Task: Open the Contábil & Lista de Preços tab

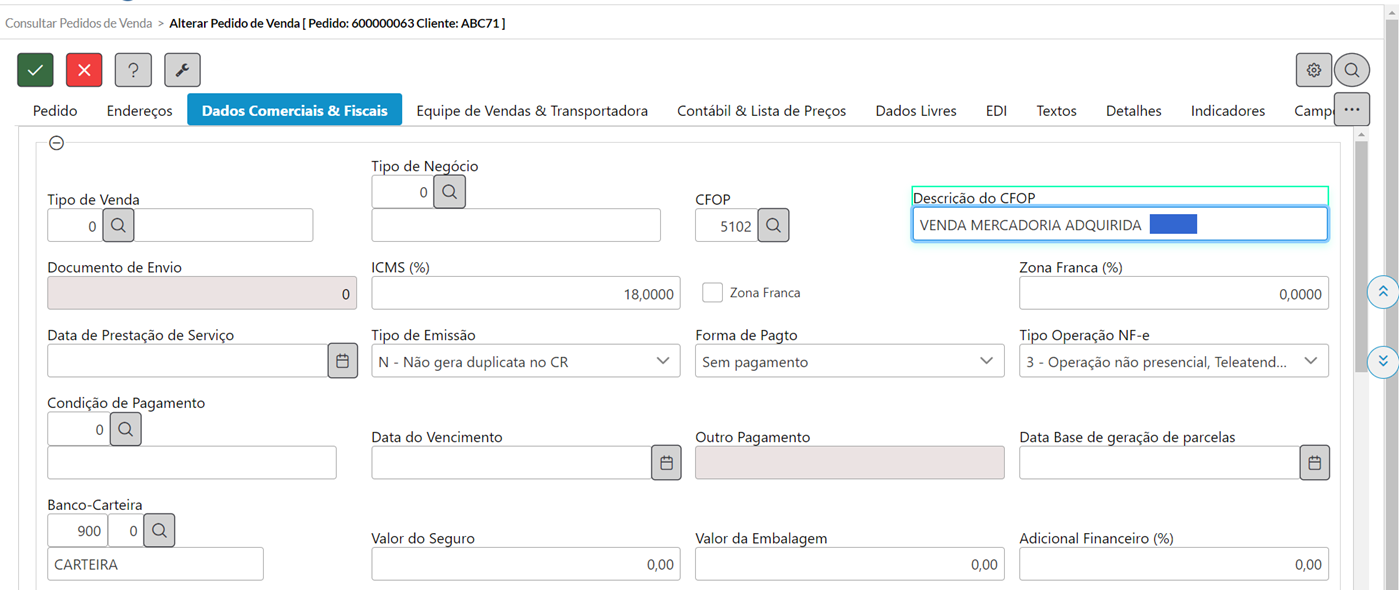Action: [x=762, y=111]
